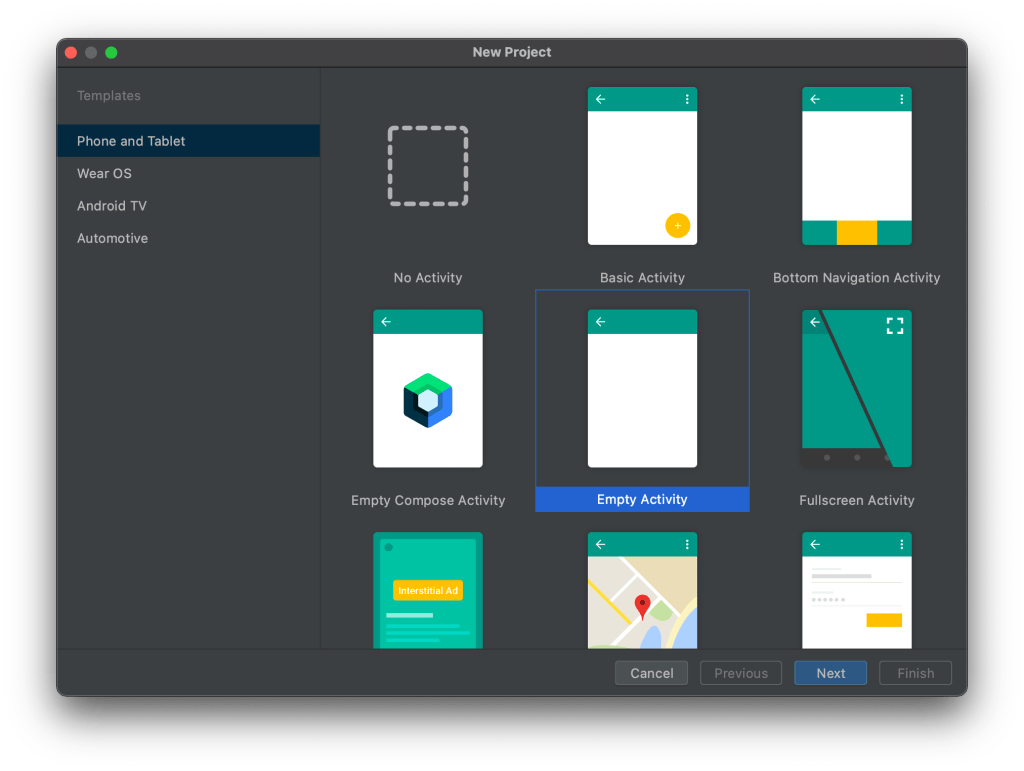Open the Phone and Tablet category
The height and width of the screenshot is (771, 1024).
131,141
